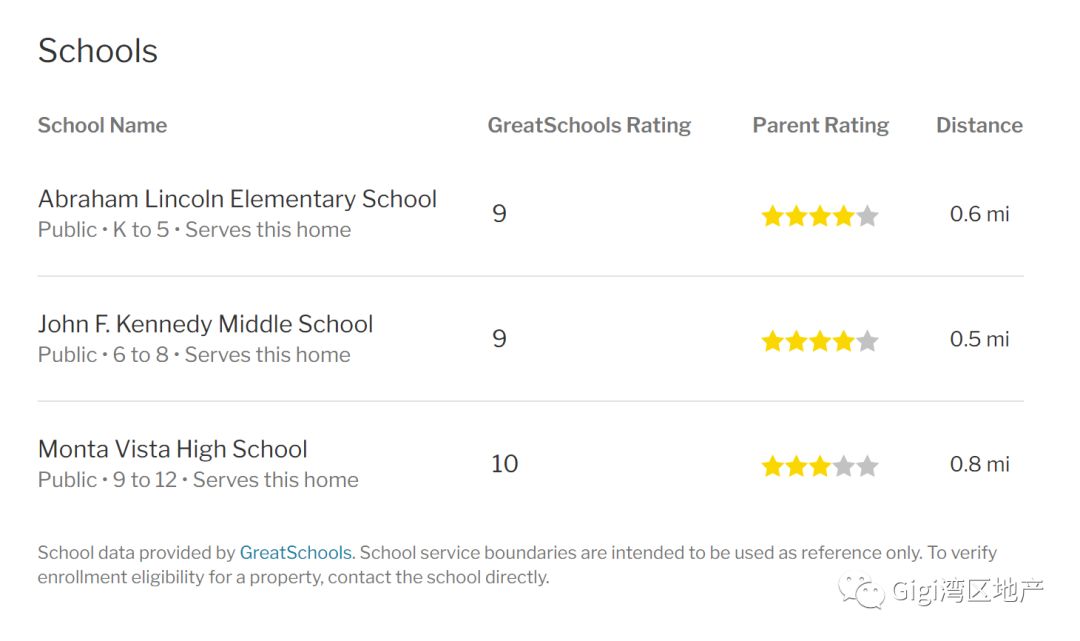Open Monta Vista High School details
Image resolution: width=1080 pixels, height=641 pixels.
click(172, 450)
